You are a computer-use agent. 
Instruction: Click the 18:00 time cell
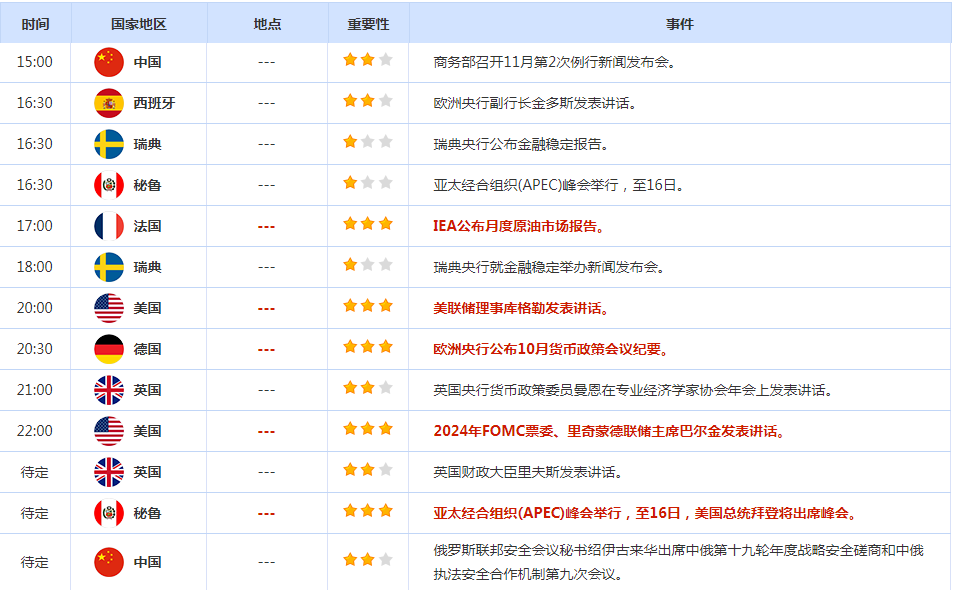tap(35, 267)
